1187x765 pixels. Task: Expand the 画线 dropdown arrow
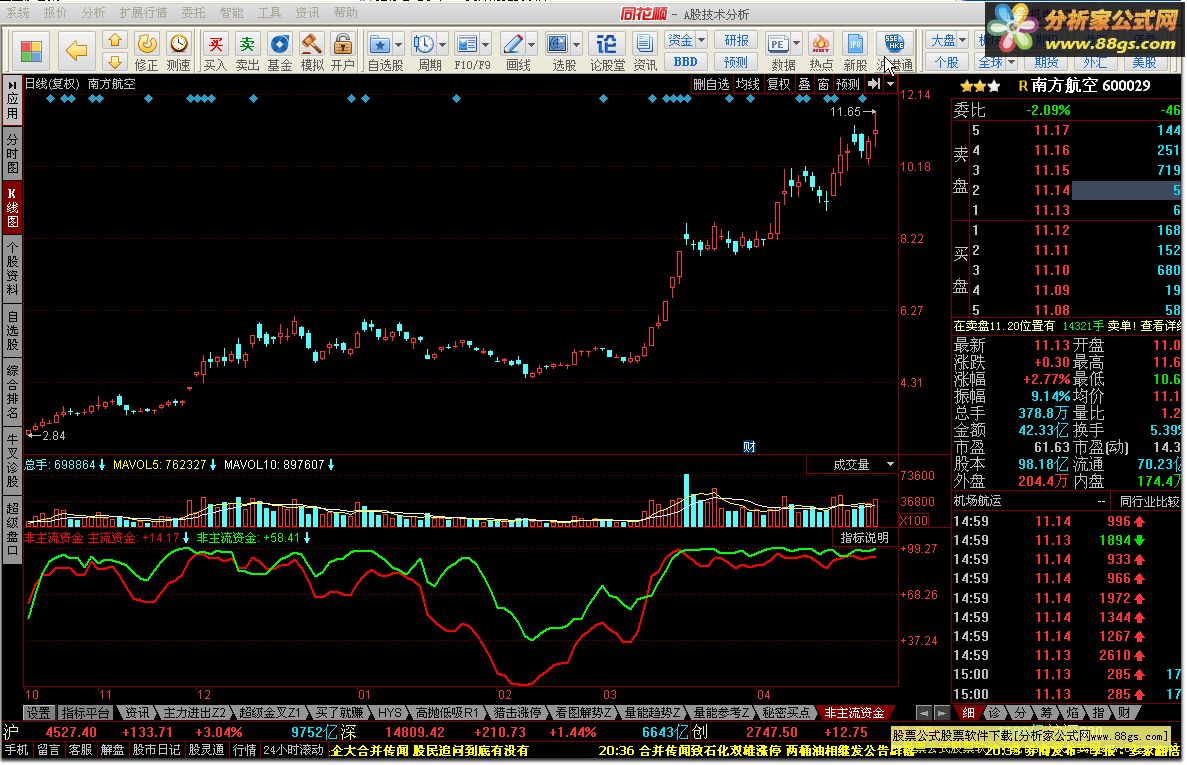click(x=531, y=44)
